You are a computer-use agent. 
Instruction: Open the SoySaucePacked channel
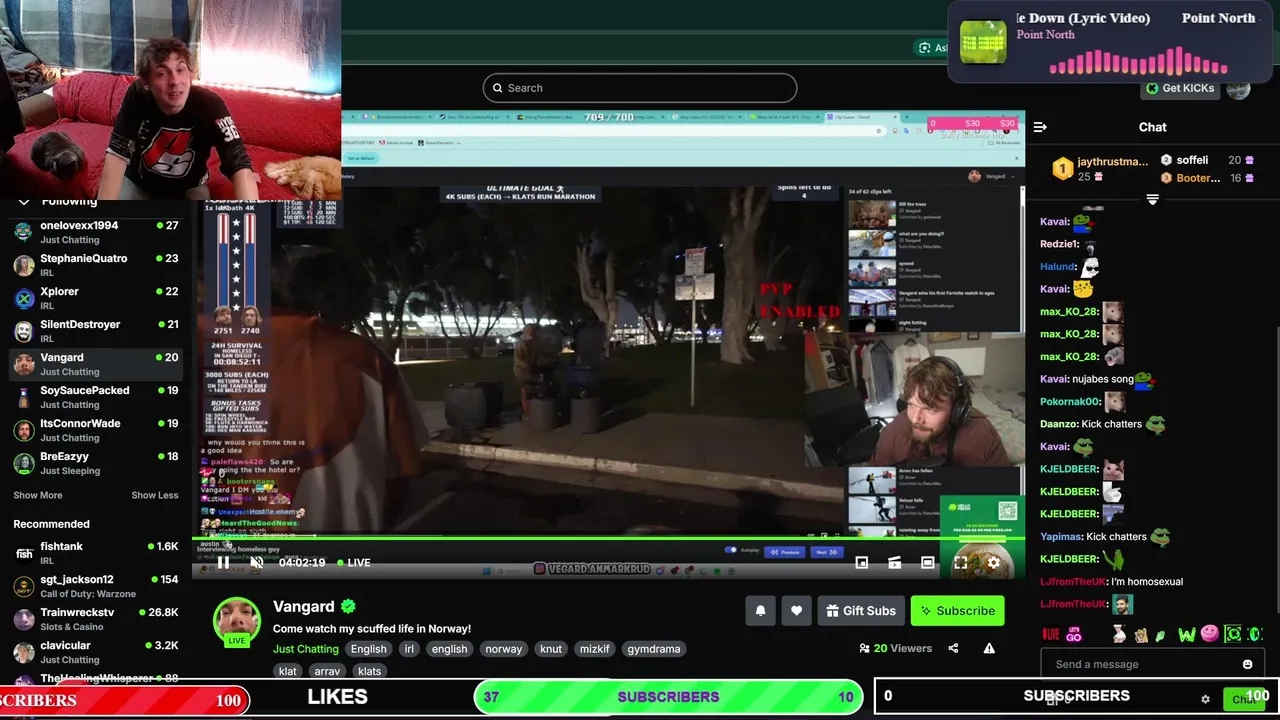tap(96, 397)
